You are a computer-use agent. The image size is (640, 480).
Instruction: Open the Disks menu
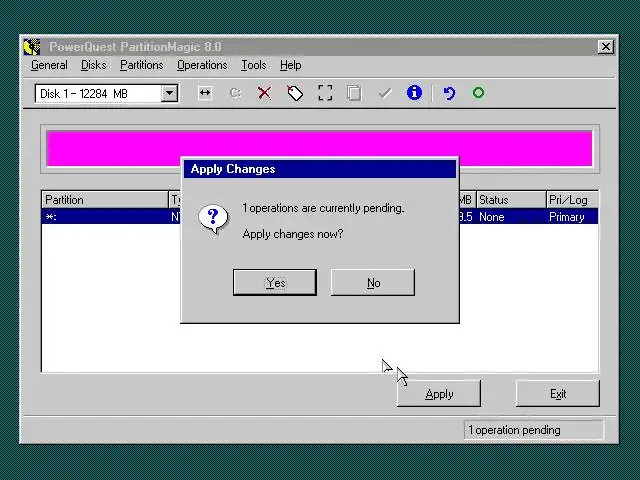(93, 65)
